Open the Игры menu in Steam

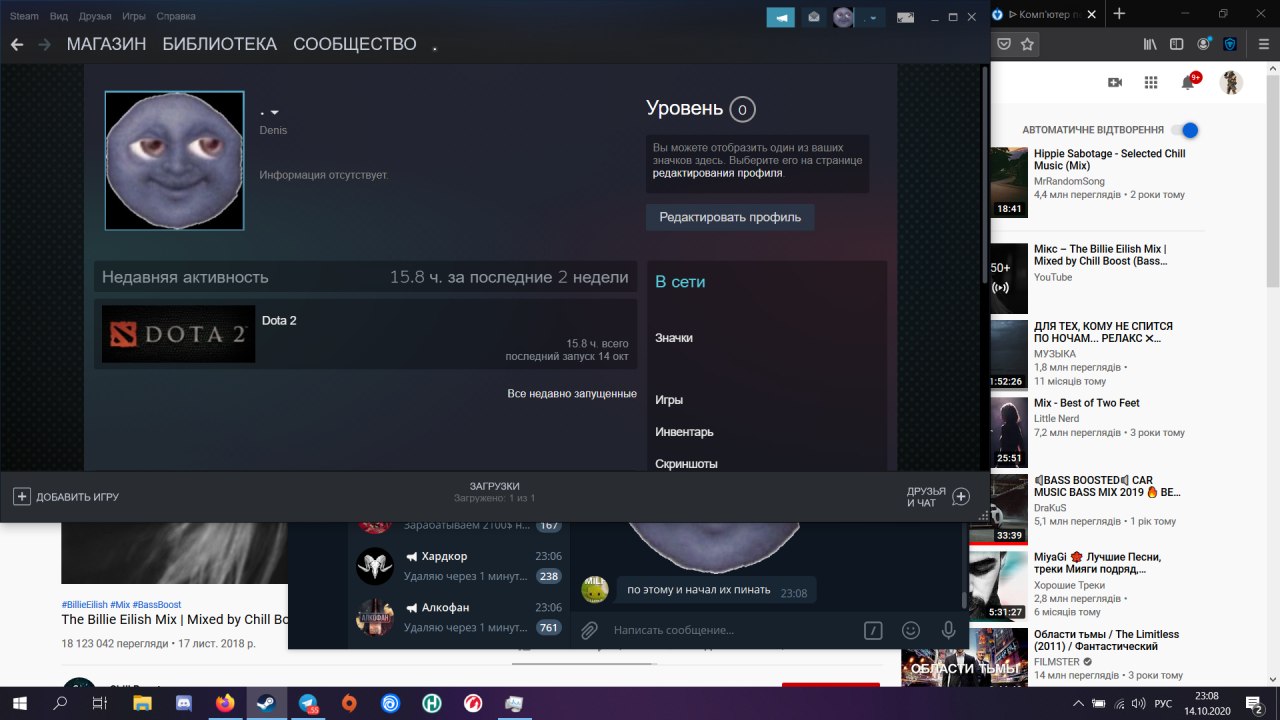134,16
